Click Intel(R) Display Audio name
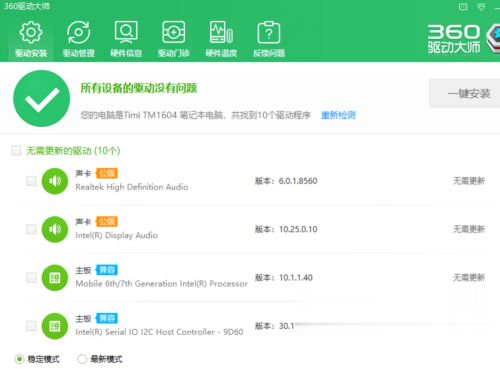Viewport: 500px width, 369px height. 117,235
